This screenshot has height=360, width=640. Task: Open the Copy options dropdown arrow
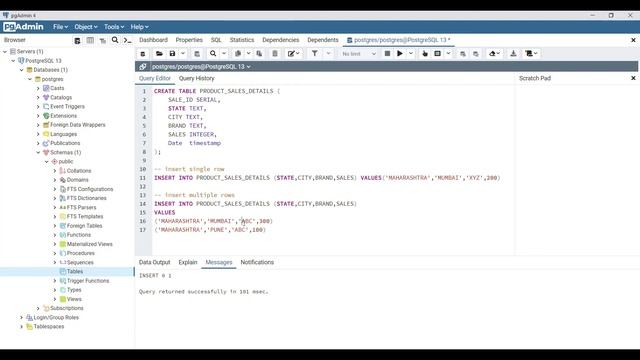click(249, 53)
